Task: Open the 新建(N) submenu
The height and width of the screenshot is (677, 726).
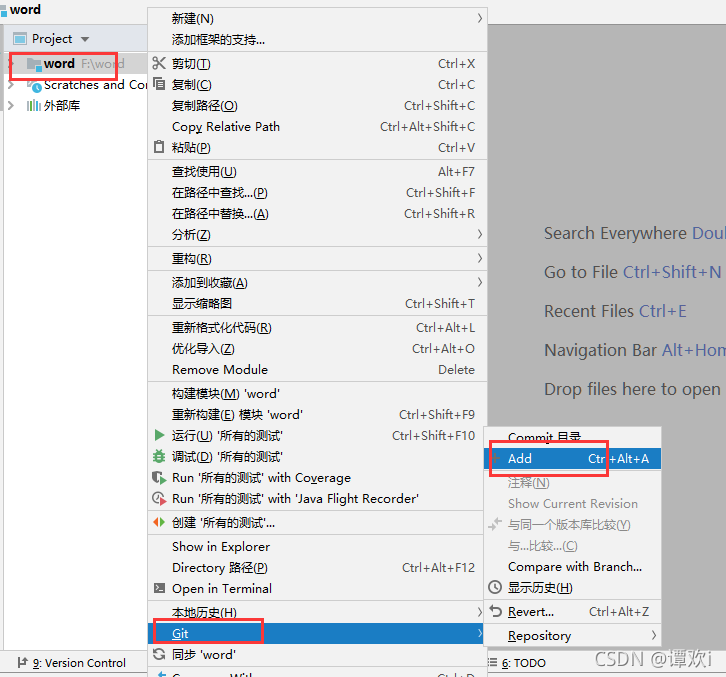Action: (317, 19)
